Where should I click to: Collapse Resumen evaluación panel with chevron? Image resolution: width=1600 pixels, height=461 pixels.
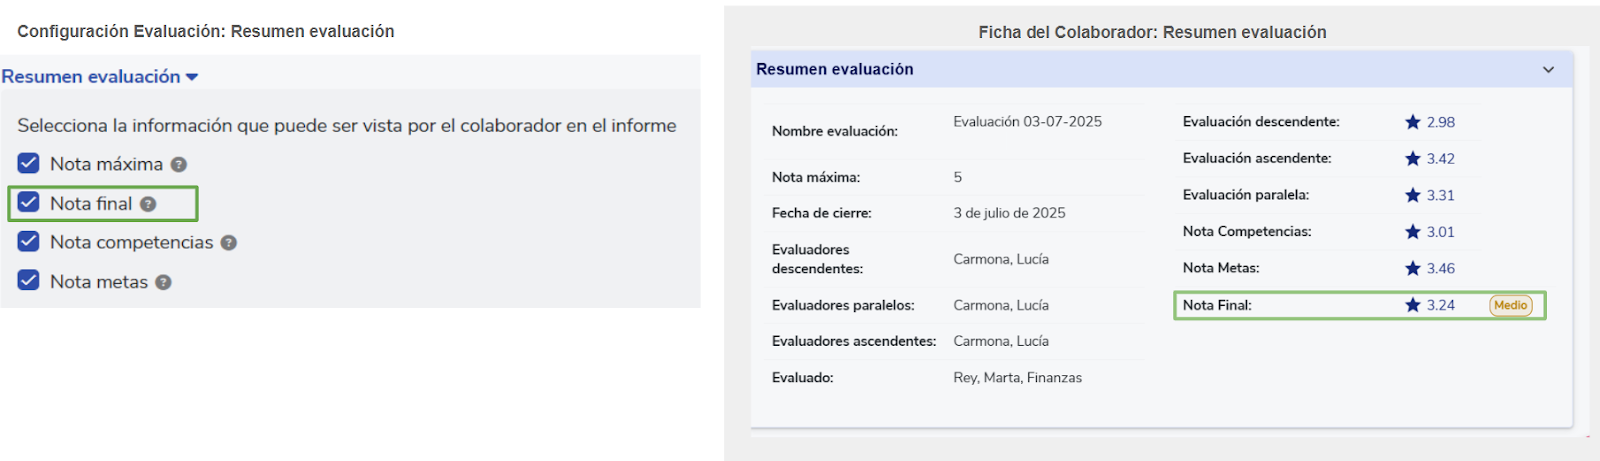1548,70
